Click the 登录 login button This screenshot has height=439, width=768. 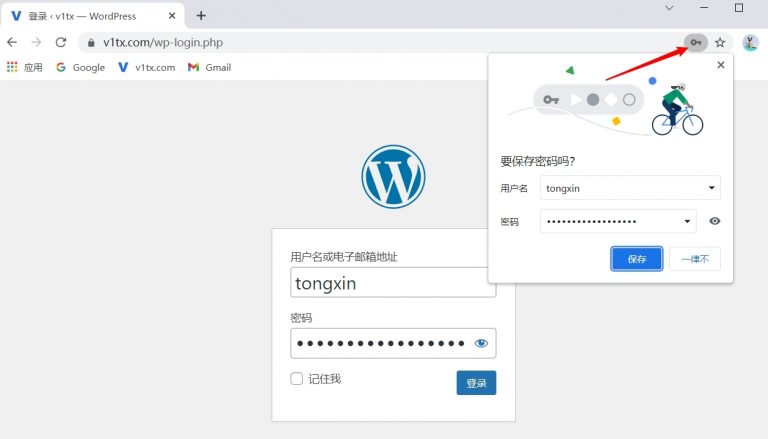[x=477, y=383]
